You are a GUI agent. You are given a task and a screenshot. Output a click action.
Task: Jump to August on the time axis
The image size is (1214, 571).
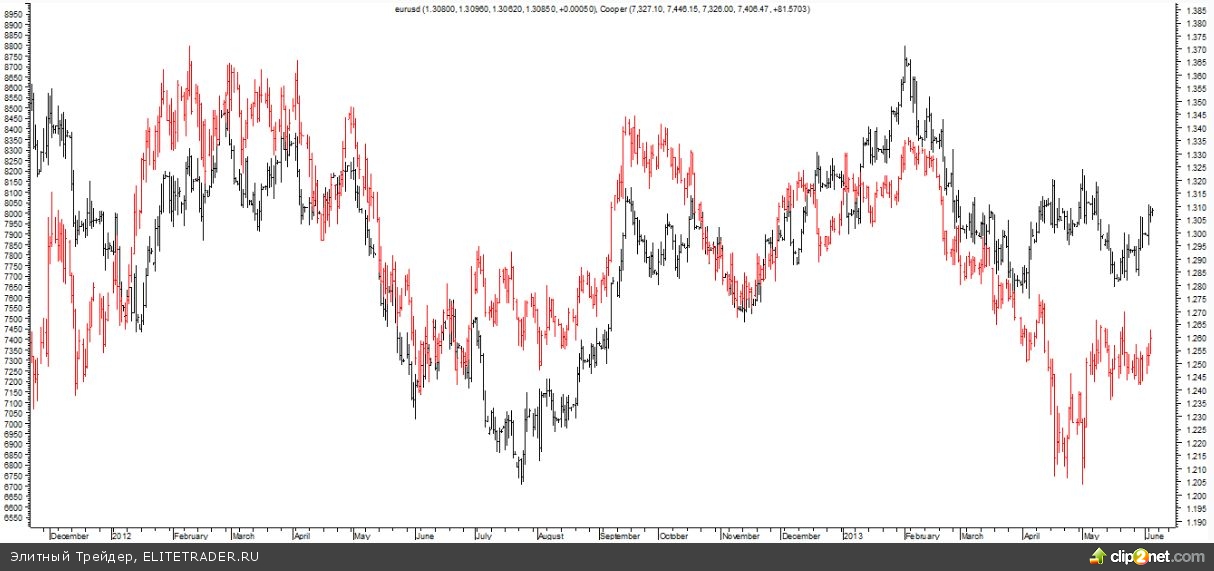(x=551, y=536)
